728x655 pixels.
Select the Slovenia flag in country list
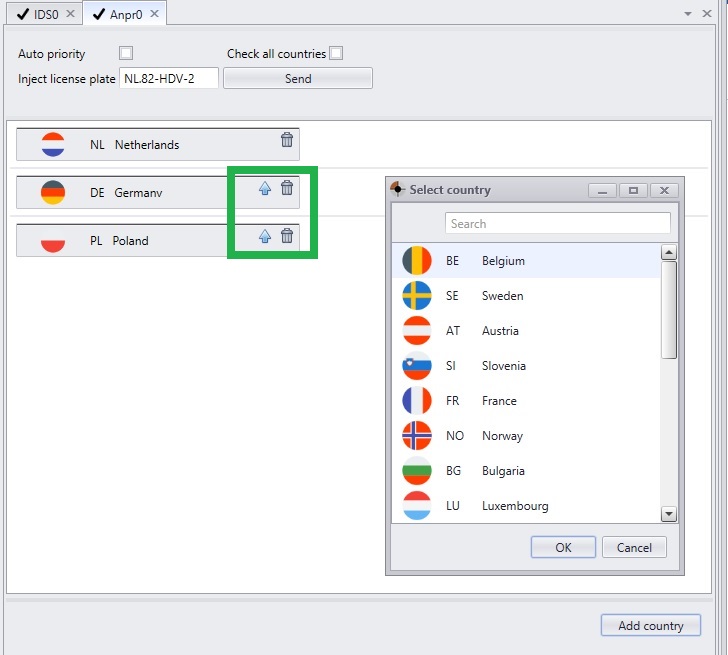click(416, 365)
